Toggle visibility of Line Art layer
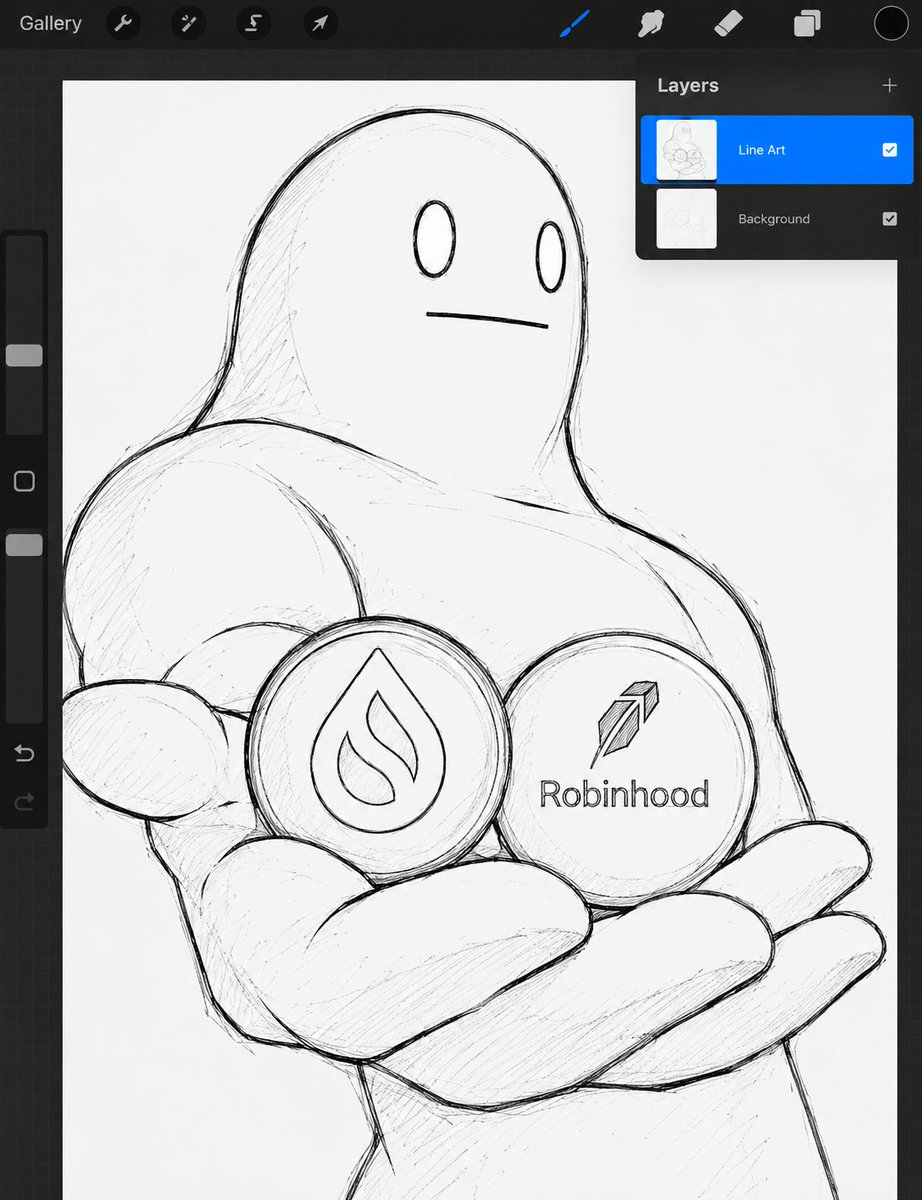 coord(889,150)
